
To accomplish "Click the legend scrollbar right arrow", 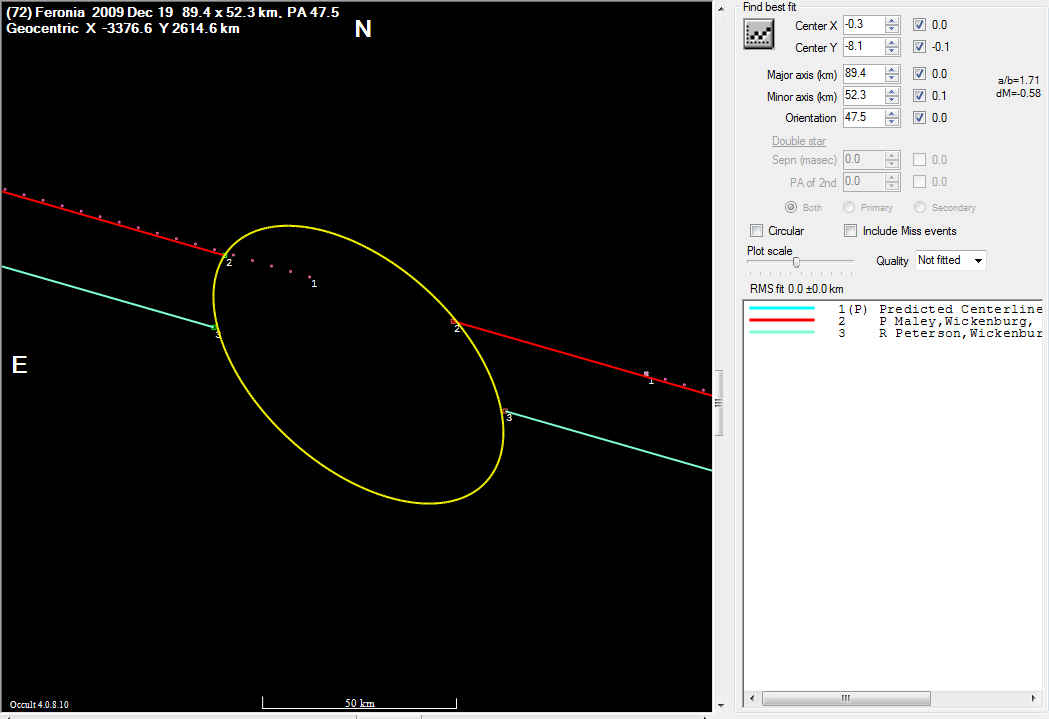I will coord(1034,698).
